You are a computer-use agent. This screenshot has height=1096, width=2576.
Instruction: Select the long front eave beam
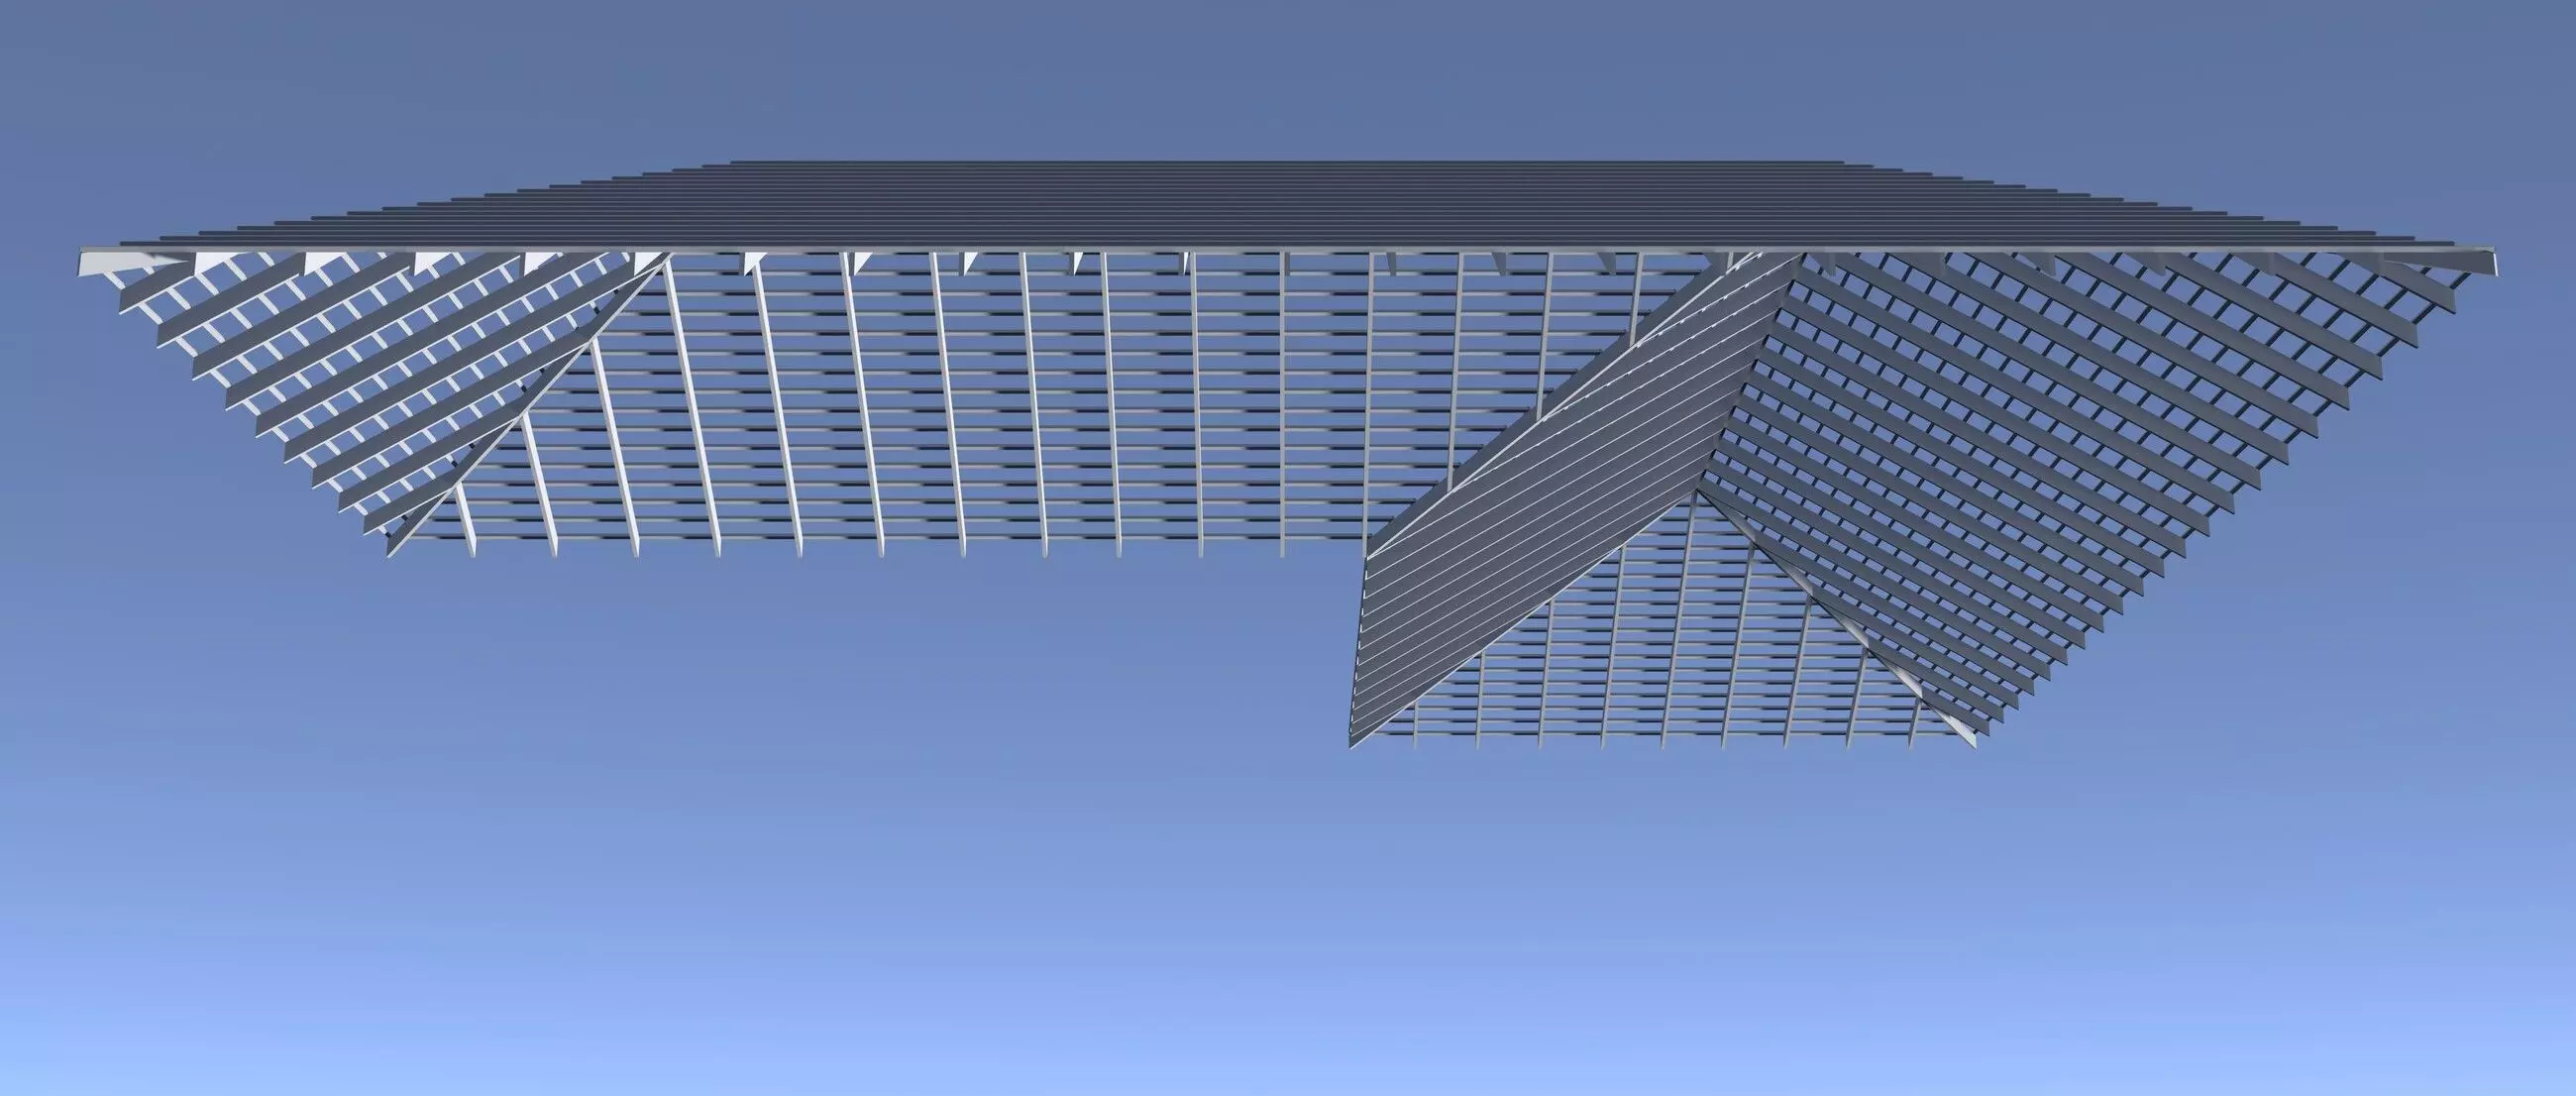(1290, 250)
